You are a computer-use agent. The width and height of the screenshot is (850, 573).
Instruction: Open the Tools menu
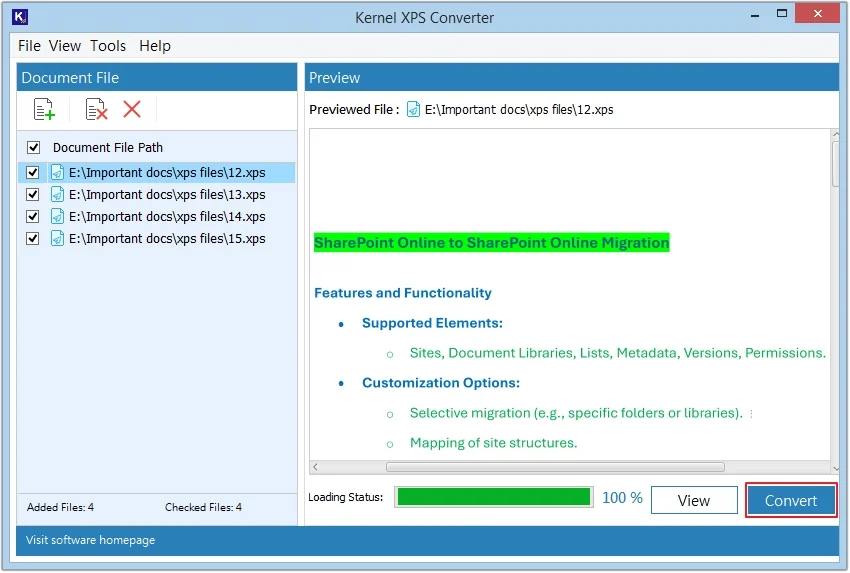(x=108, y=46)
